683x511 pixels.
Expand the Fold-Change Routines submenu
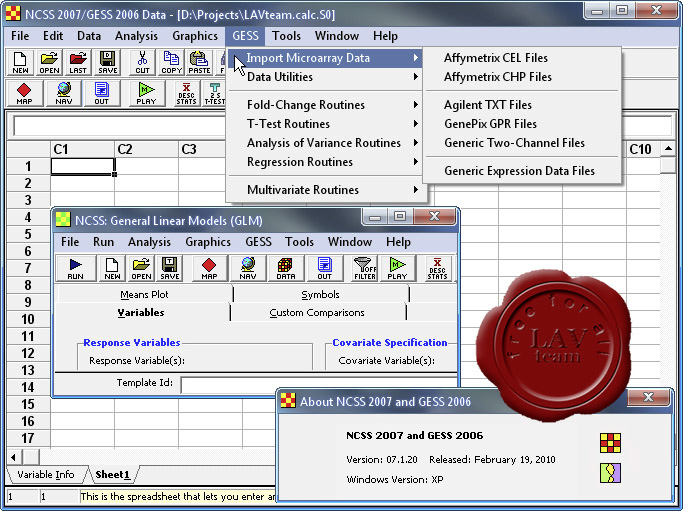click(325, 105)
